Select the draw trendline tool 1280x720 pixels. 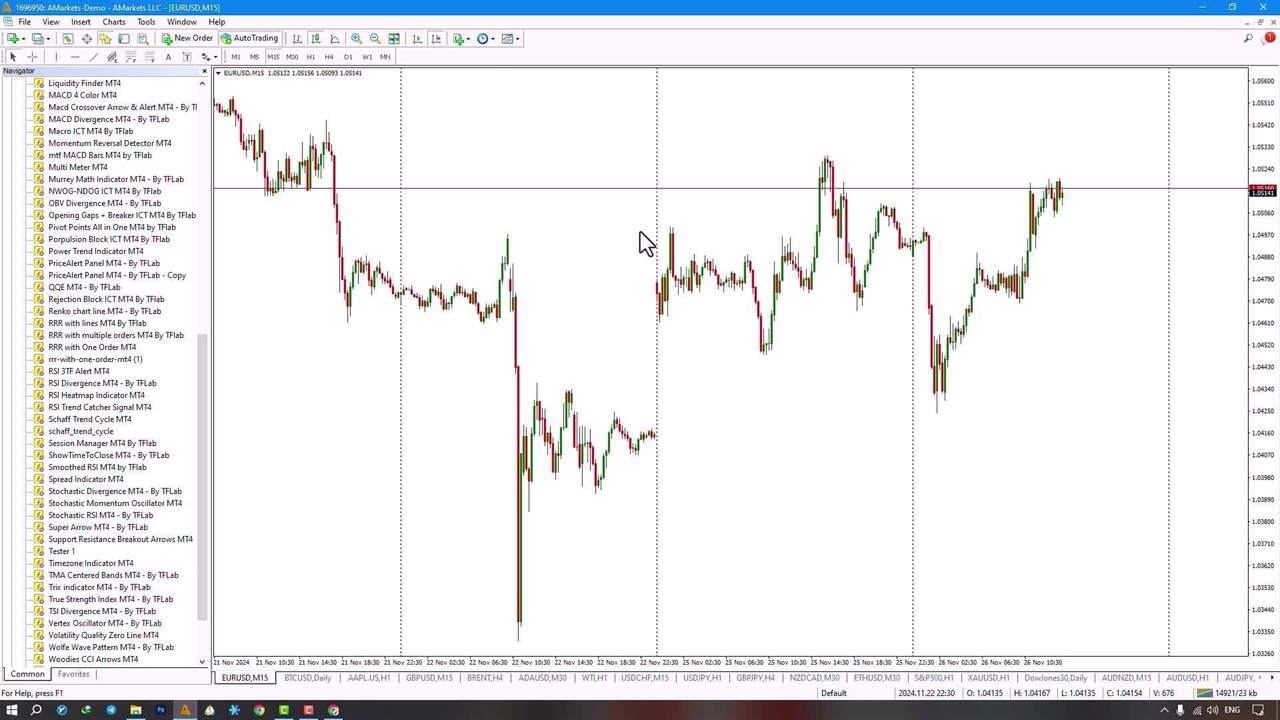pos(93,57)
